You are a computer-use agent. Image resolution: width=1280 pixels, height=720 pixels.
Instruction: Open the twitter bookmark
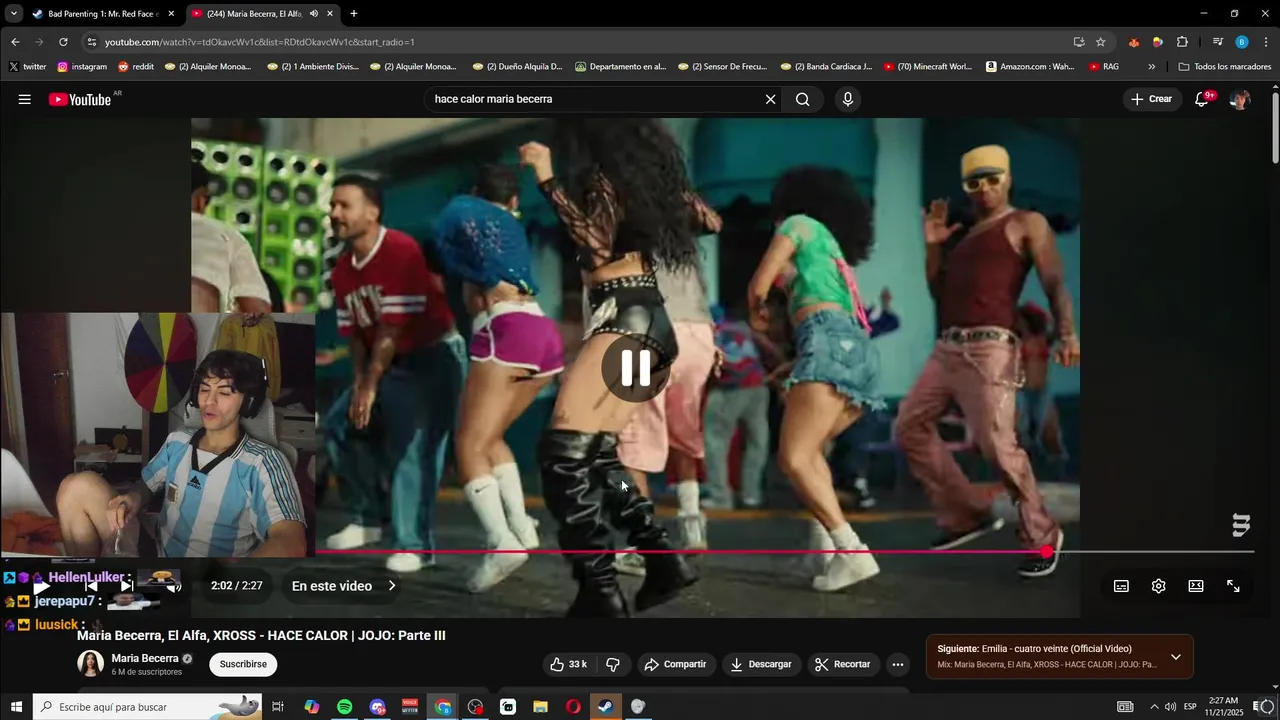[x=28, y=67]
